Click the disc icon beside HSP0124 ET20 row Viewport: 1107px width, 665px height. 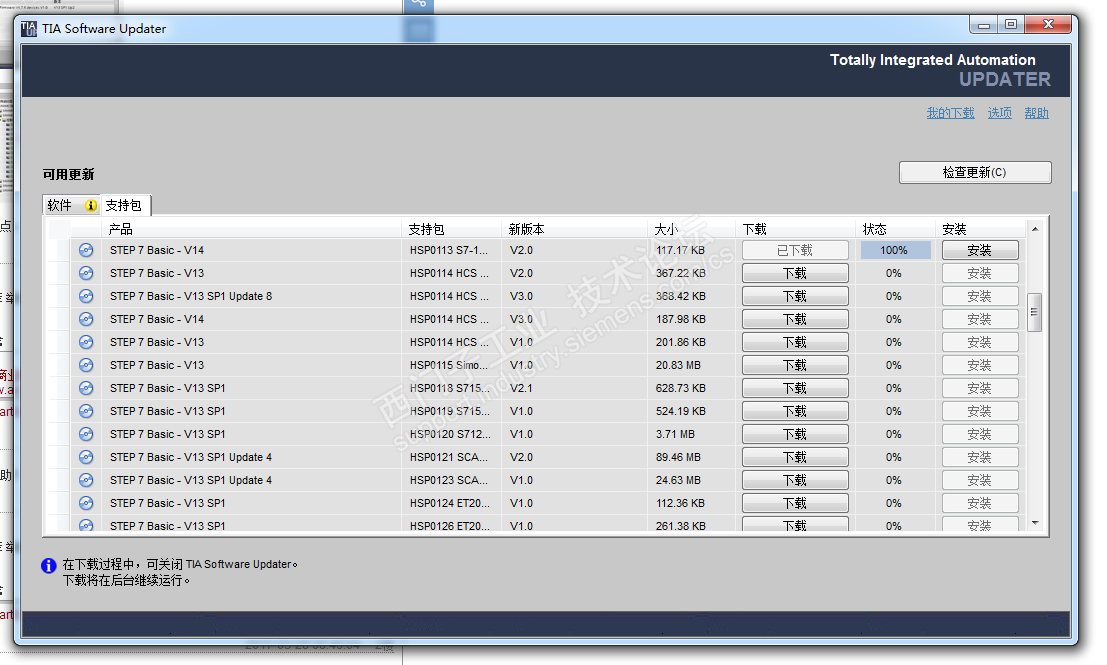pos(86,503)
